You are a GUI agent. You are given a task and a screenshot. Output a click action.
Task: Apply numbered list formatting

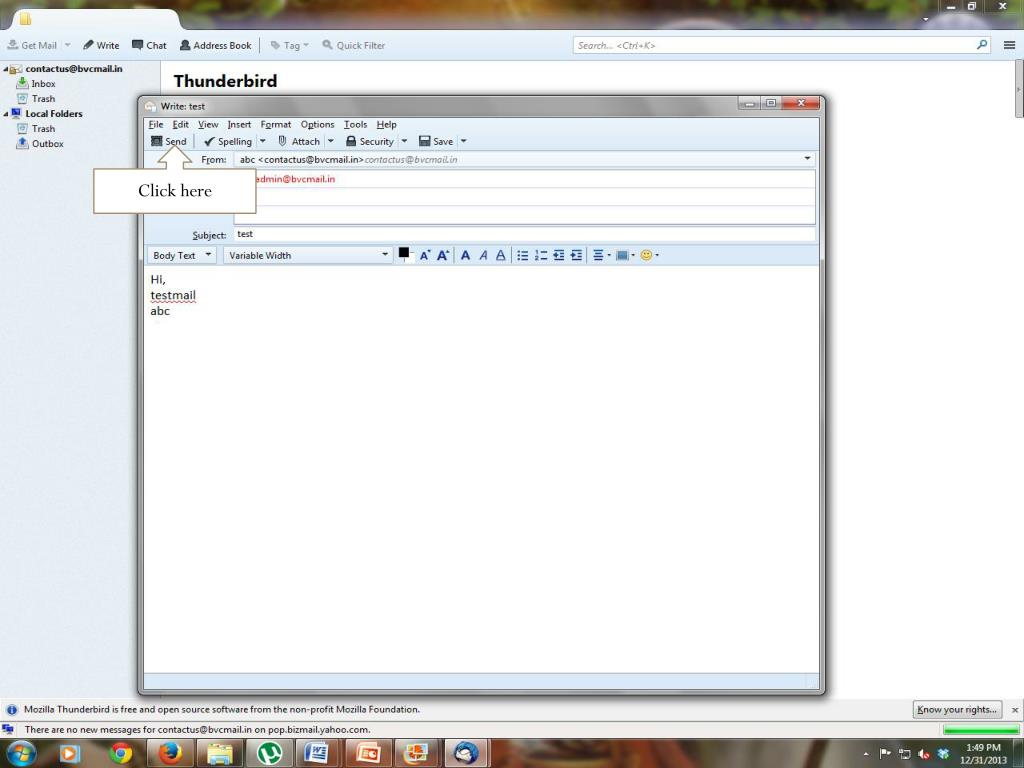[541, 255]
